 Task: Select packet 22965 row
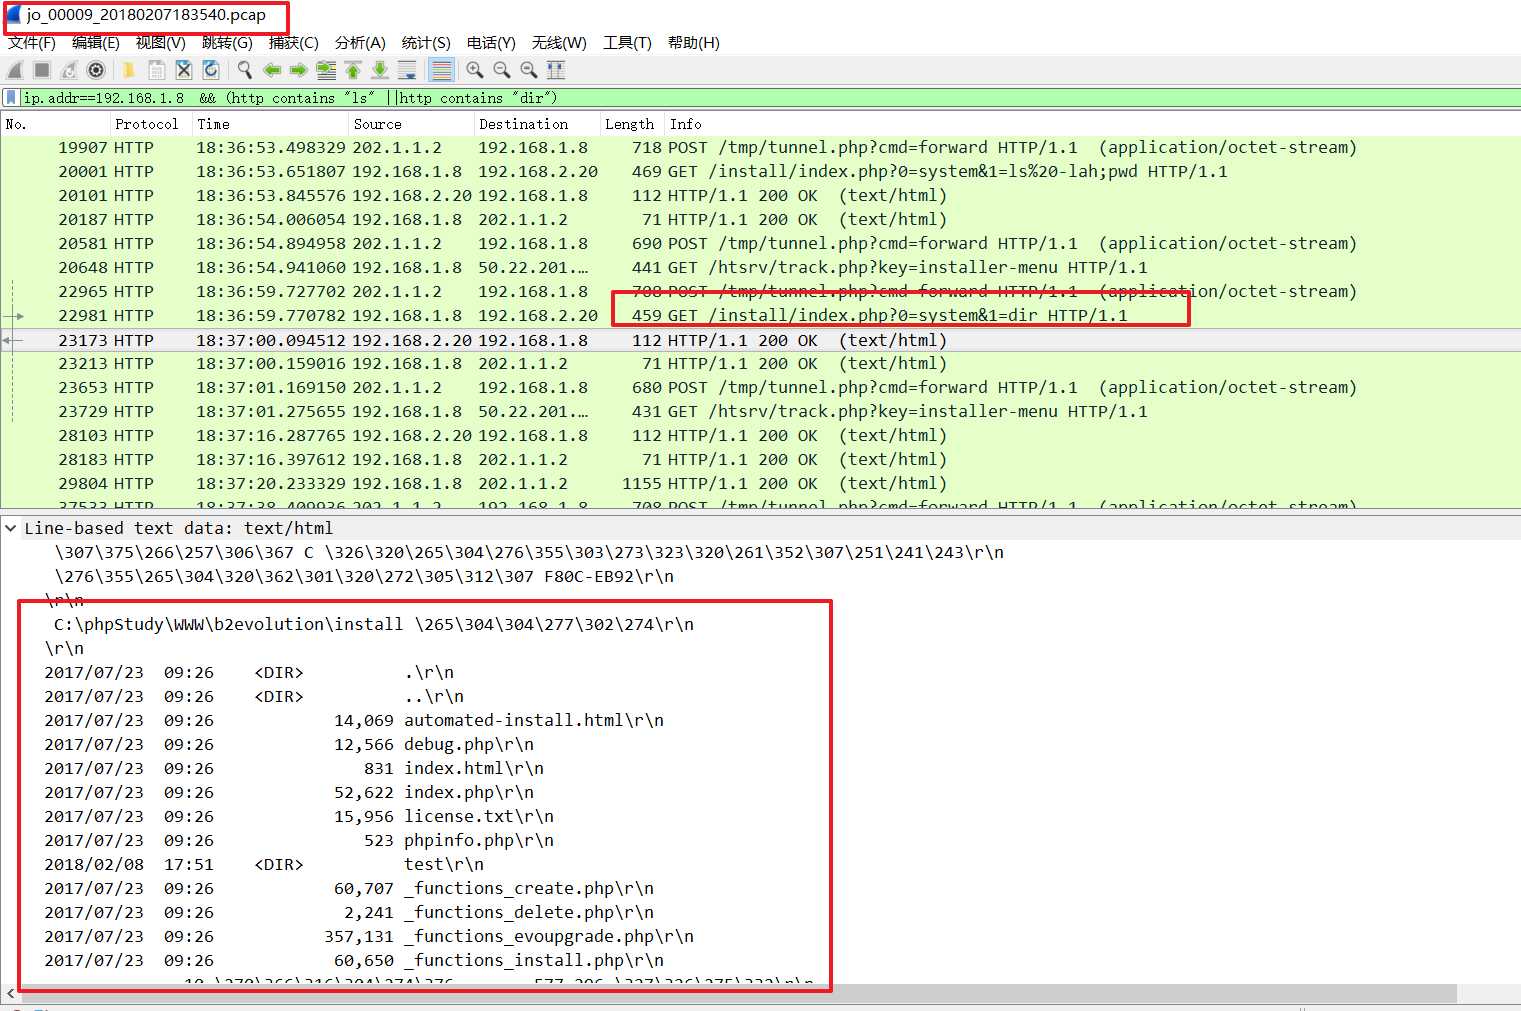pyautogui.click(x=760, y=291)
